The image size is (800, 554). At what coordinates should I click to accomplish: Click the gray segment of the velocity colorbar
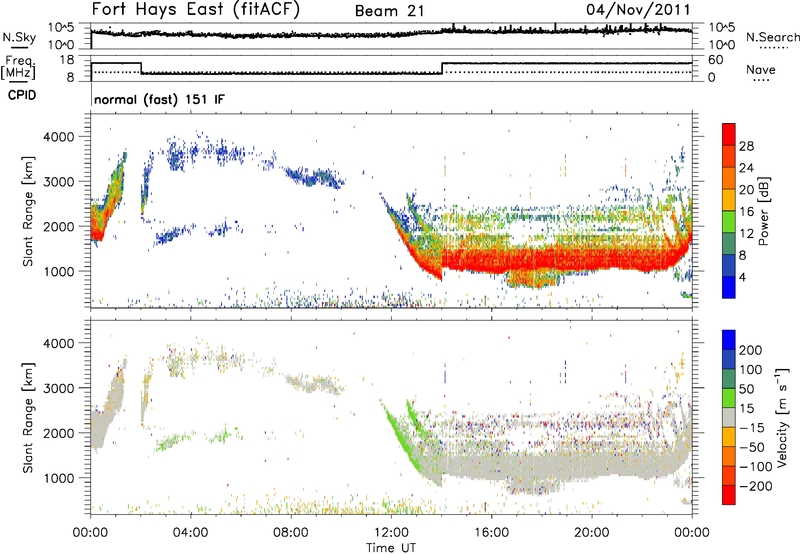pyautogui.click(x=729, y=417)
